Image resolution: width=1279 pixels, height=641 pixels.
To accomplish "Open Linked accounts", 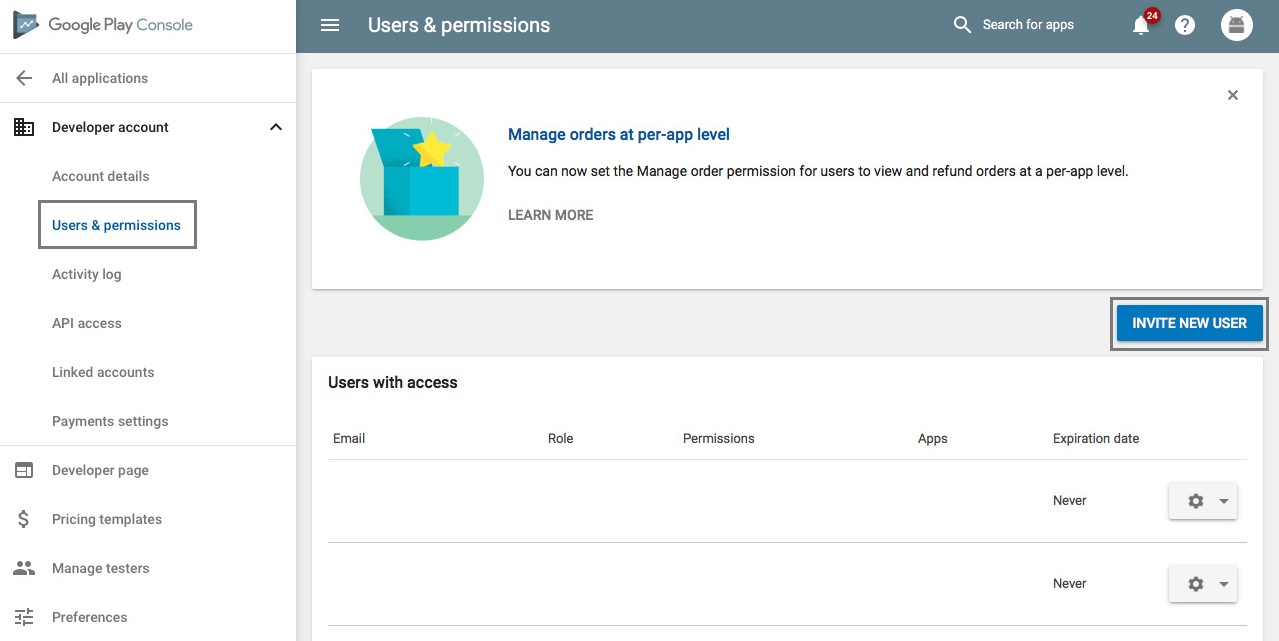I will 103,372.
